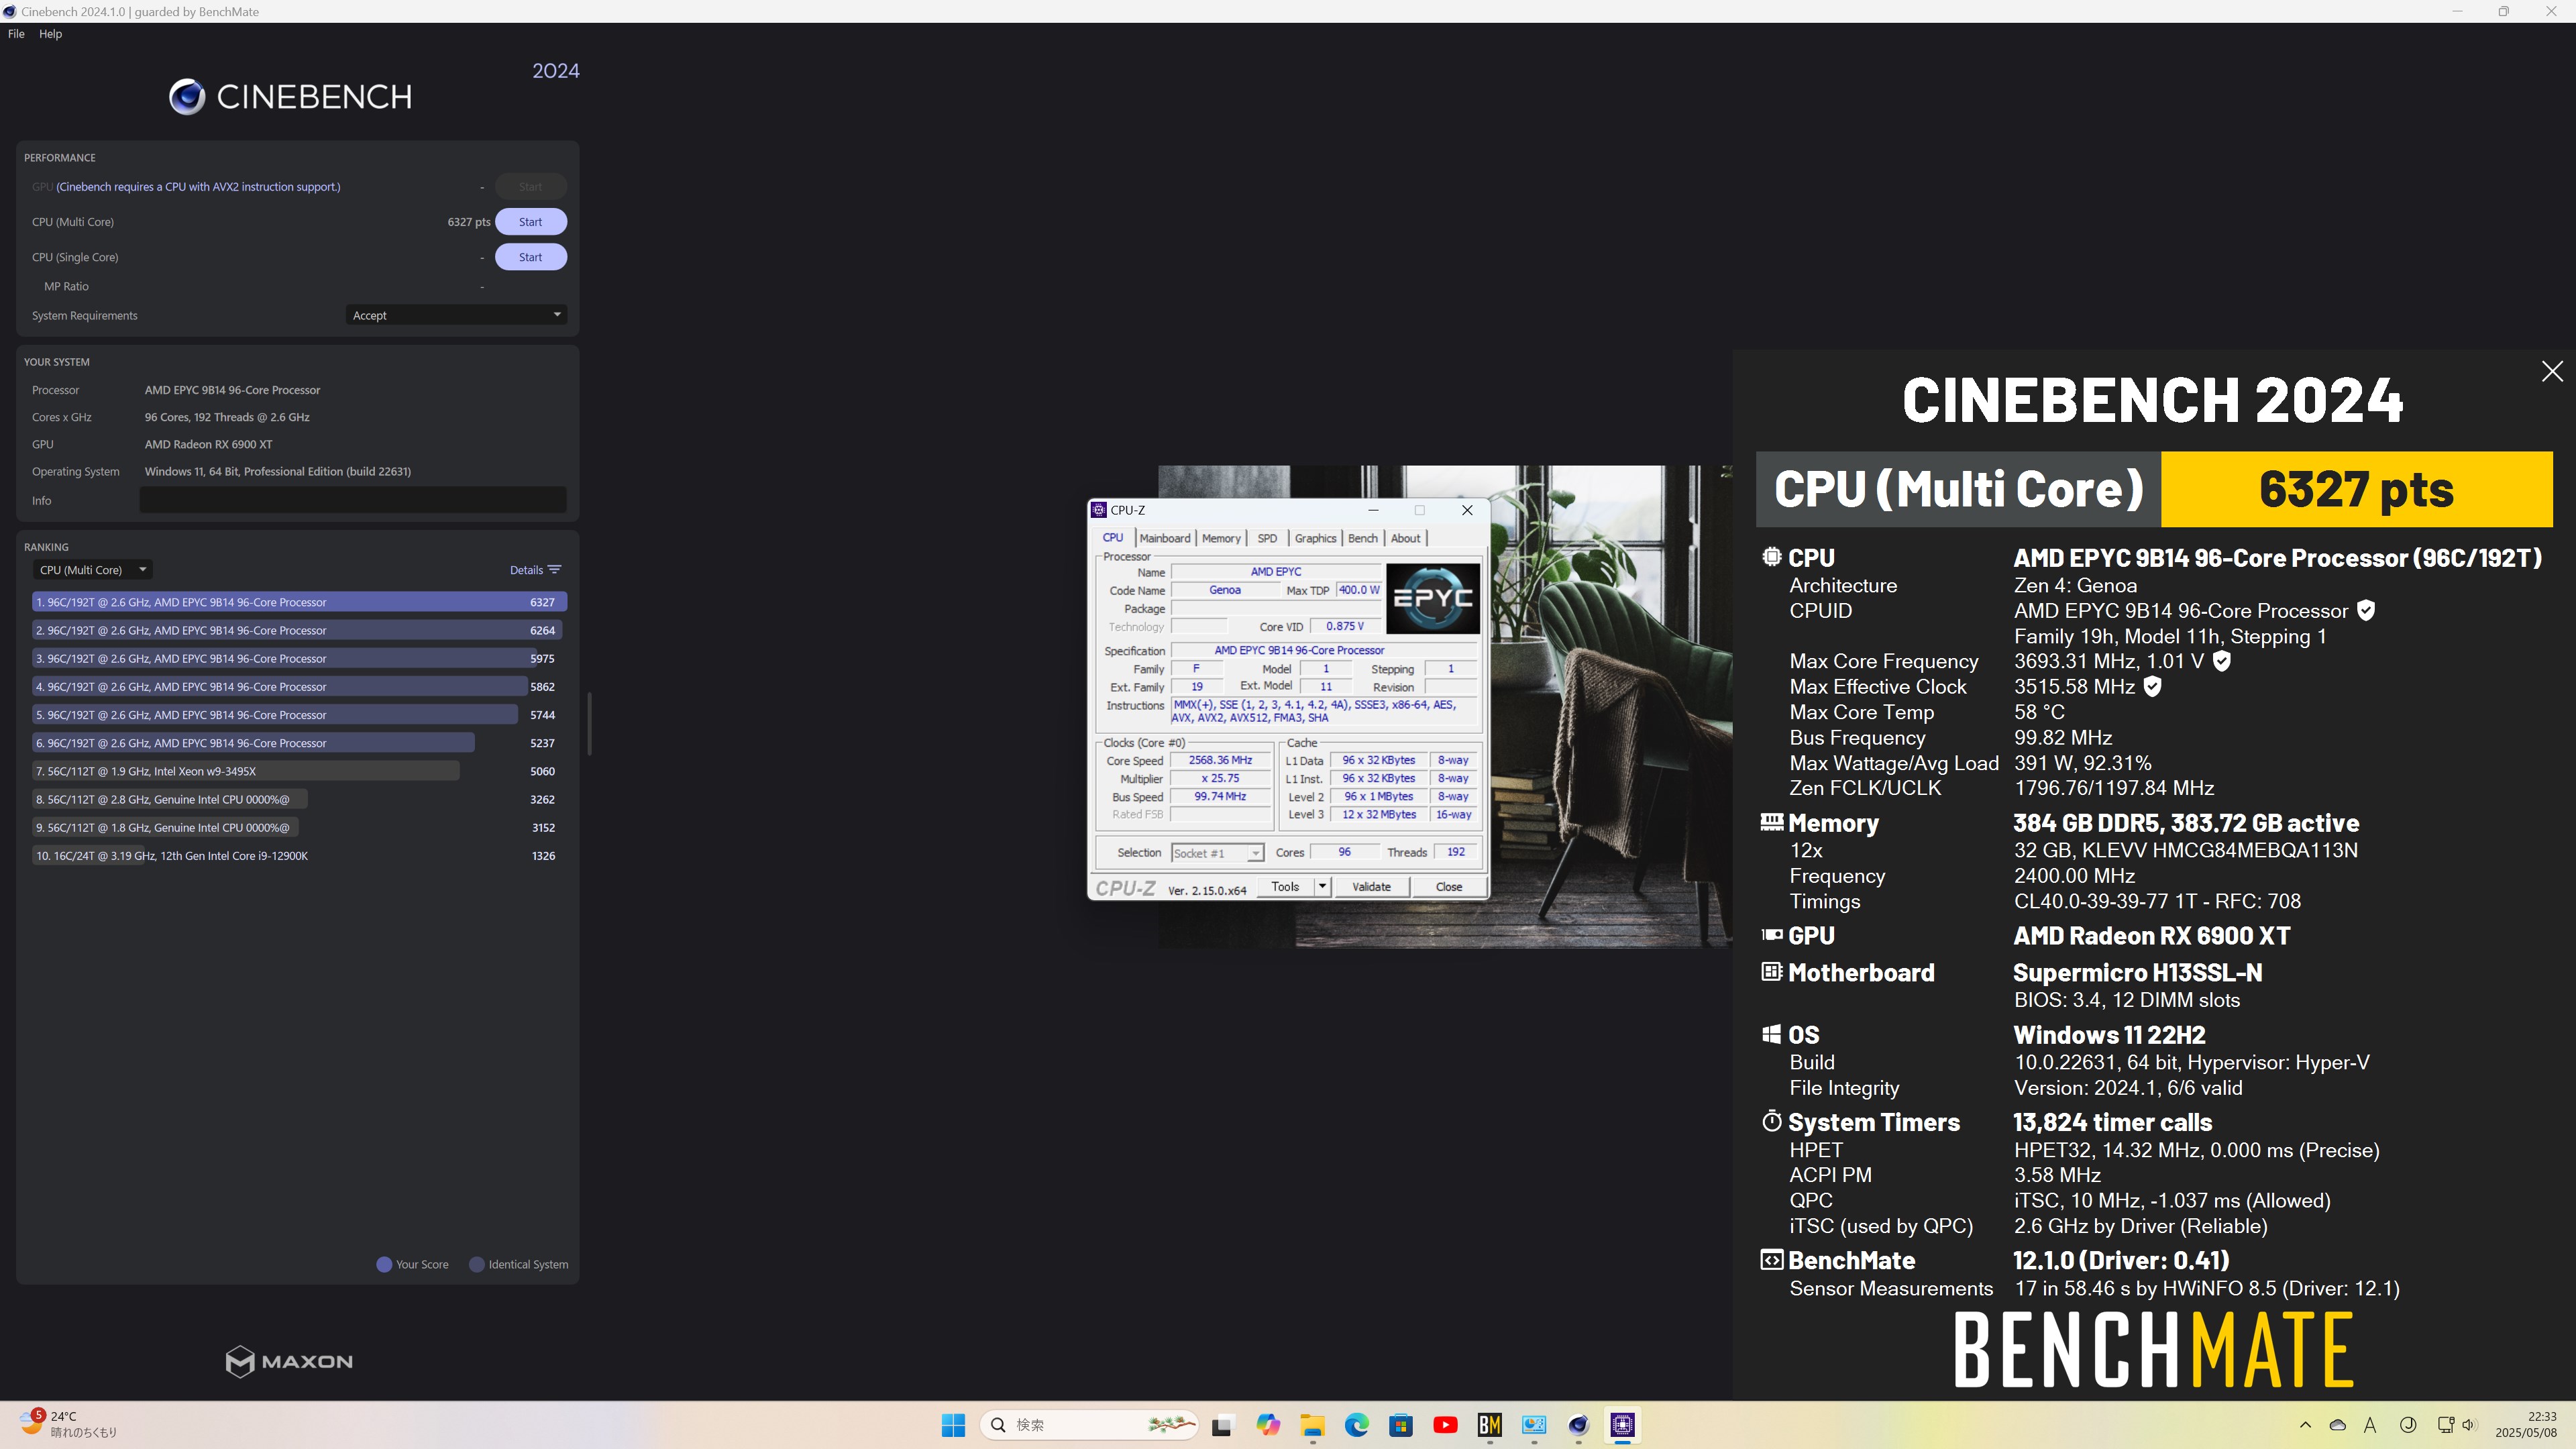The width and height of the screenshot is (2576, 1449).
Task: Switch to the About tab in CPU-Z
Action: pos(1405,538)
